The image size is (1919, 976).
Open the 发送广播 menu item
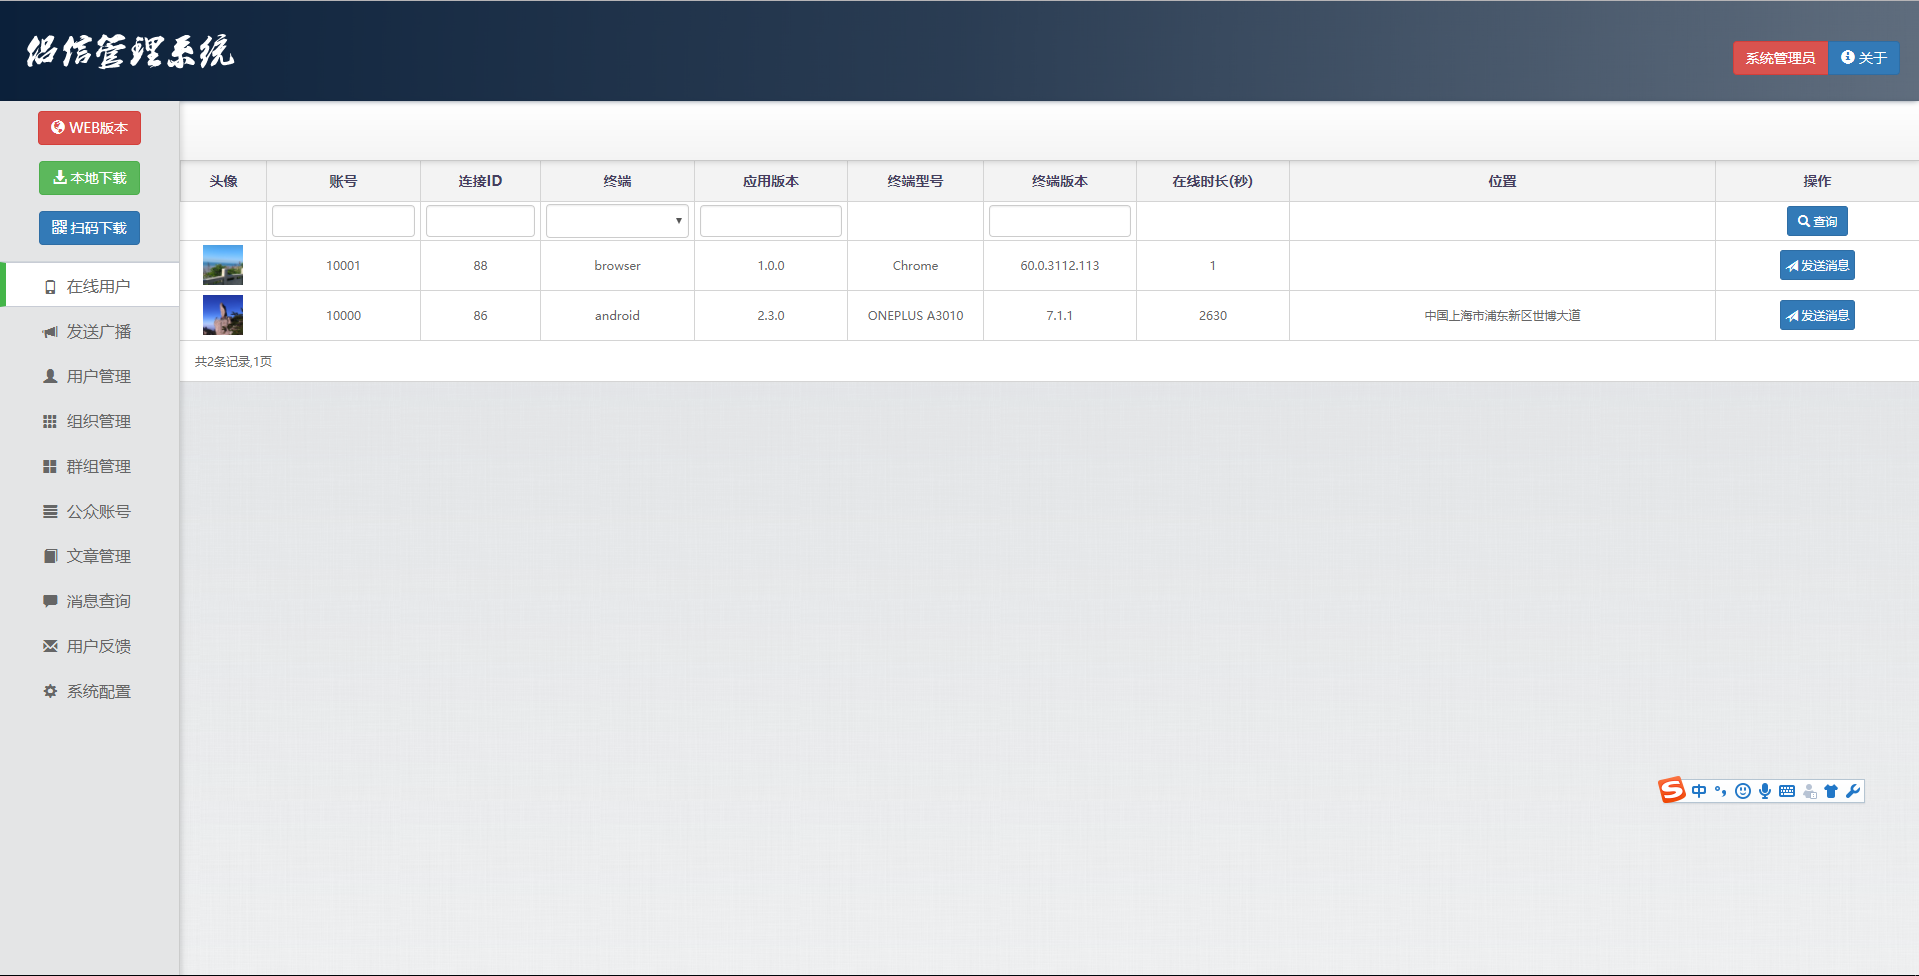98,332
